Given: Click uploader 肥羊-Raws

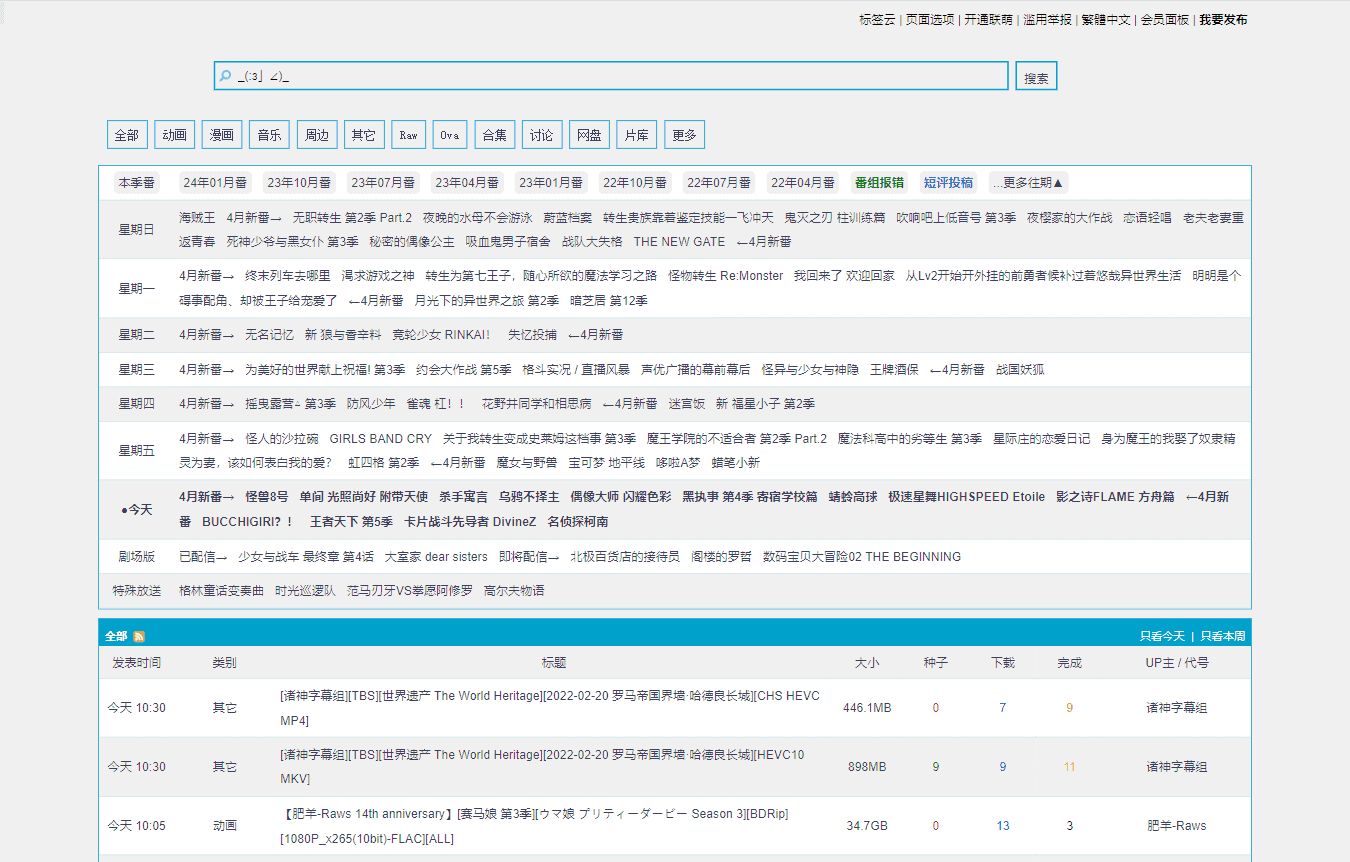Looking at the screenshot, I should [x=1176, y=826].
